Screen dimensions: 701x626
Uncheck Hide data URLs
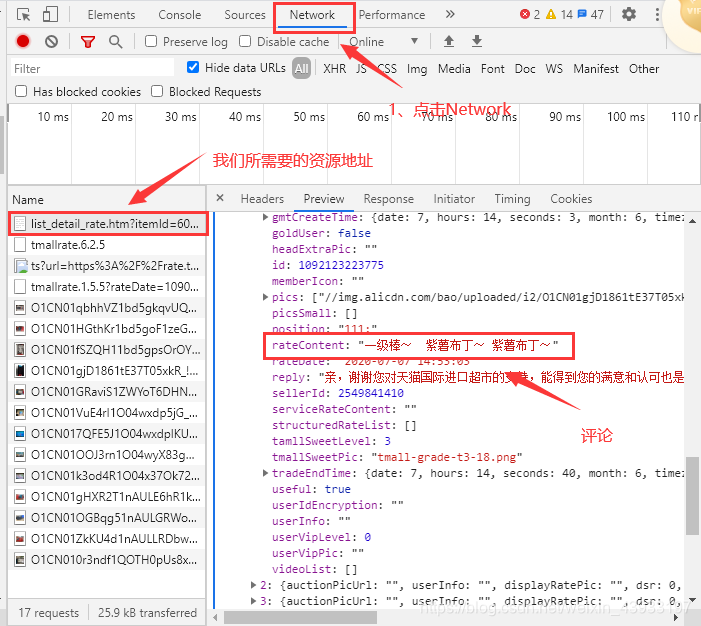coord(193,68)
